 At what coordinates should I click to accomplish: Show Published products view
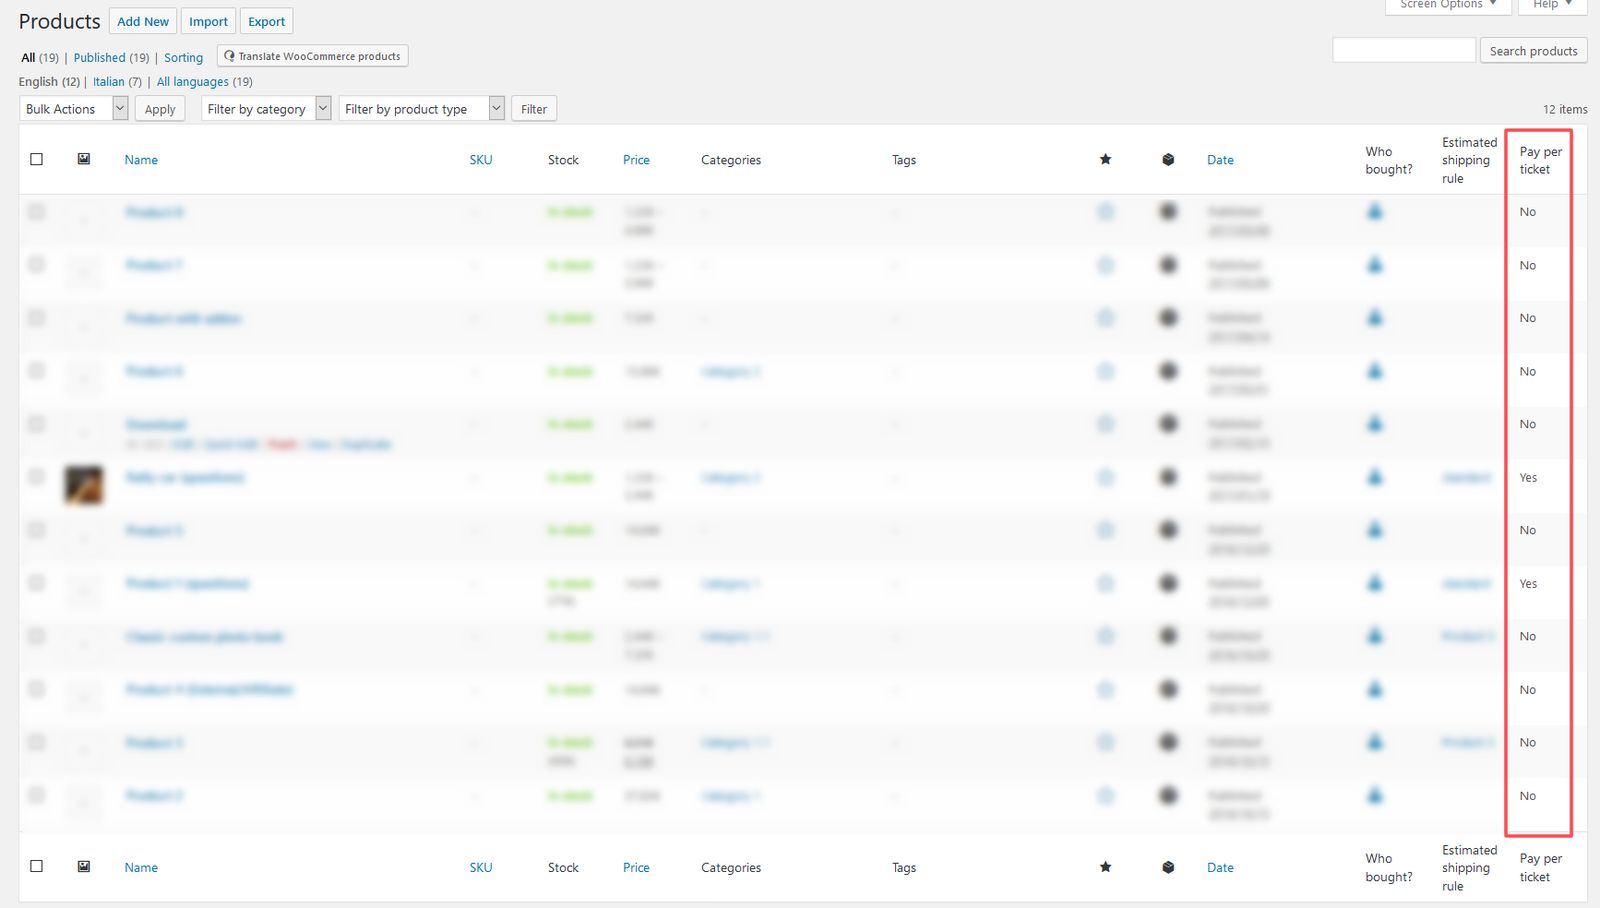(99, 58)
